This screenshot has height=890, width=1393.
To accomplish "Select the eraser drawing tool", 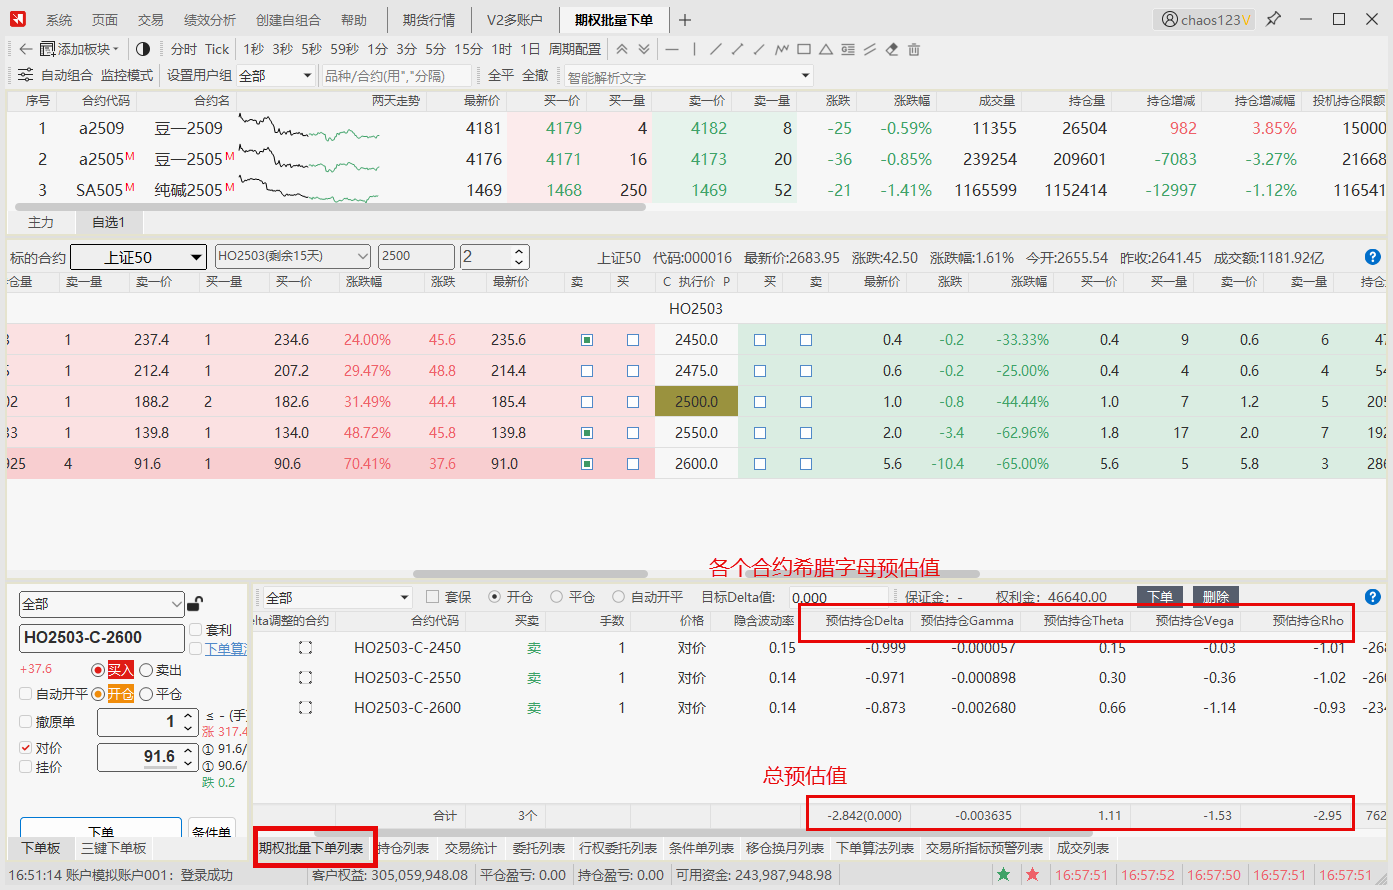I will (891, 49).
